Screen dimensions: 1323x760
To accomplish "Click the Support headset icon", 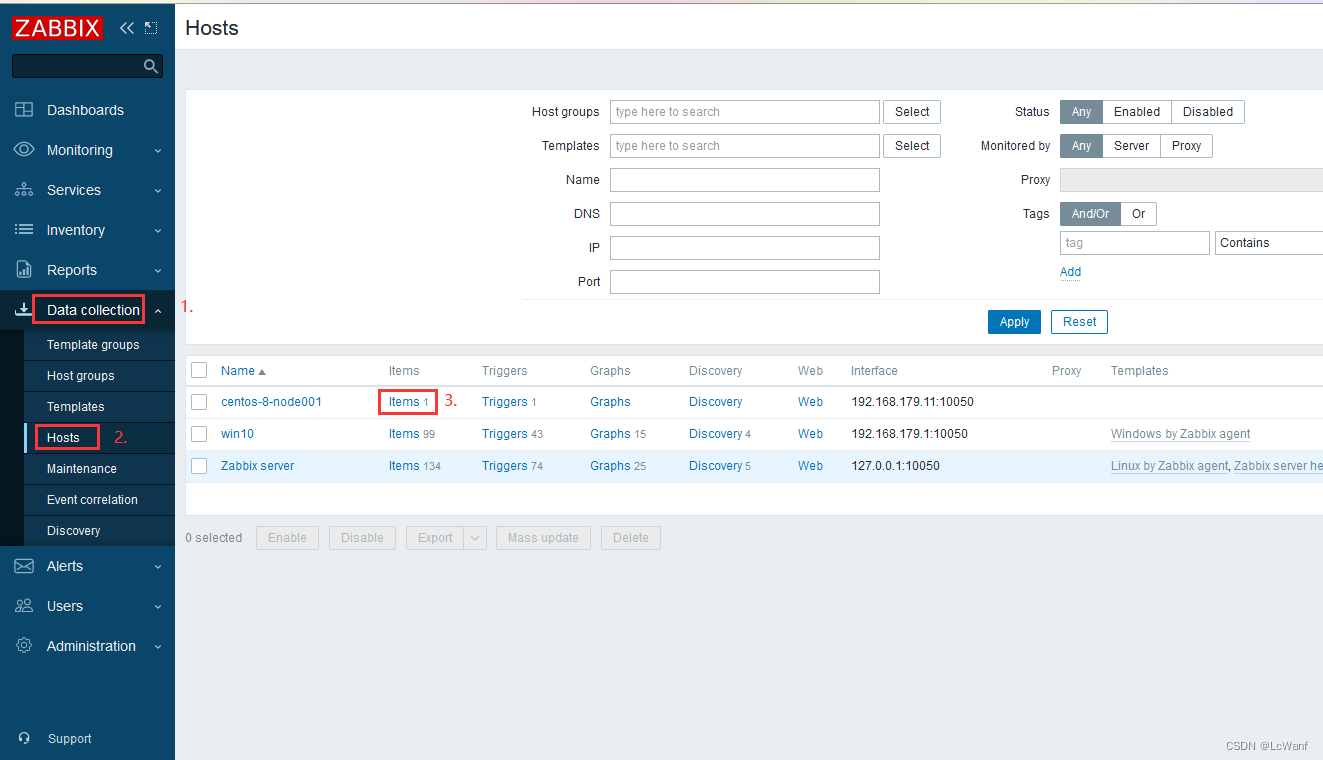I will 25,738.
